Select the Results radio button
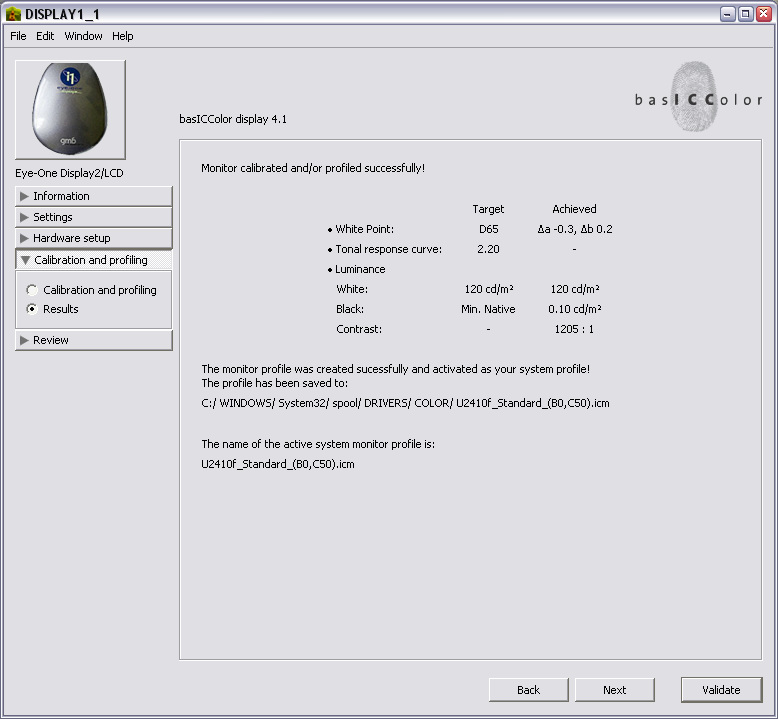The width and height of the screenshot is (778, 719). coord(32,309)
